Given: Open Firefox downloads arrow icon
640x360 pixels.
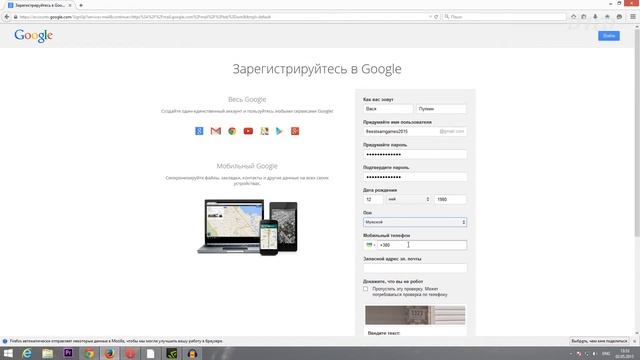Looking at the screenshot, I should tap(595, 17).
